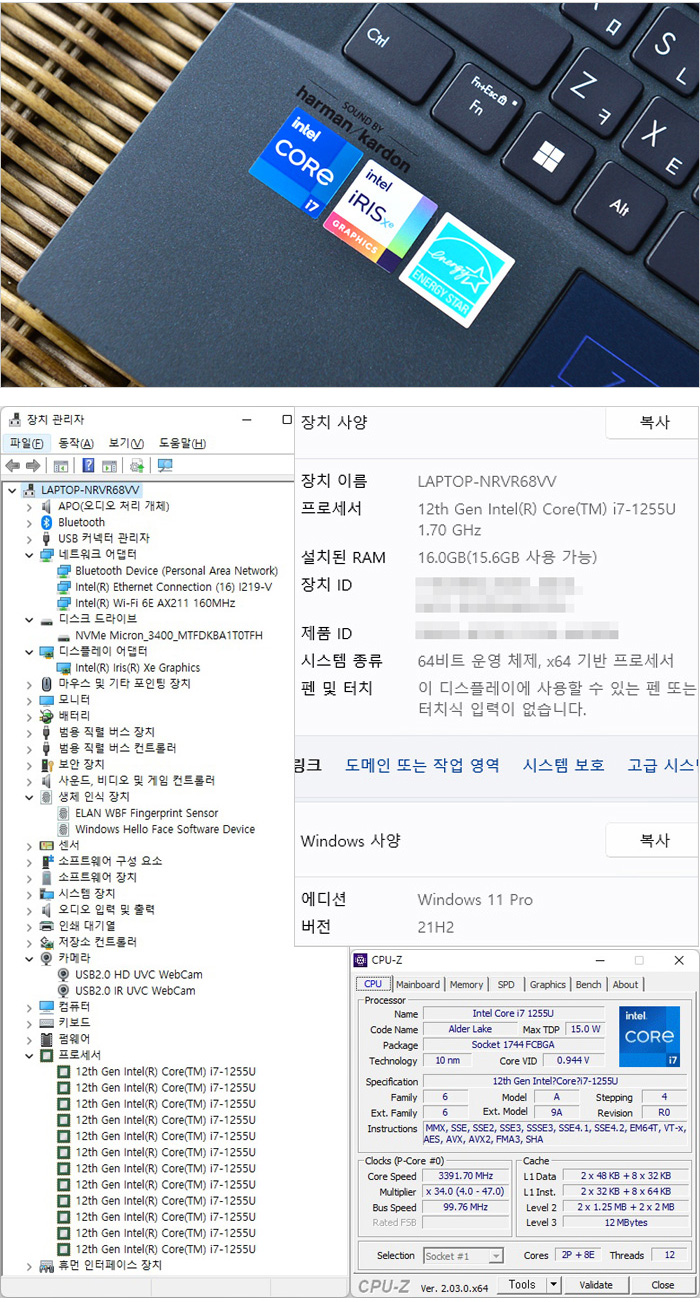Viewport: 700px width, 1302px height.
Task: Click the icon beside Intel(R) Iris(R) Xe Graphics
Action: click(64, 668)
